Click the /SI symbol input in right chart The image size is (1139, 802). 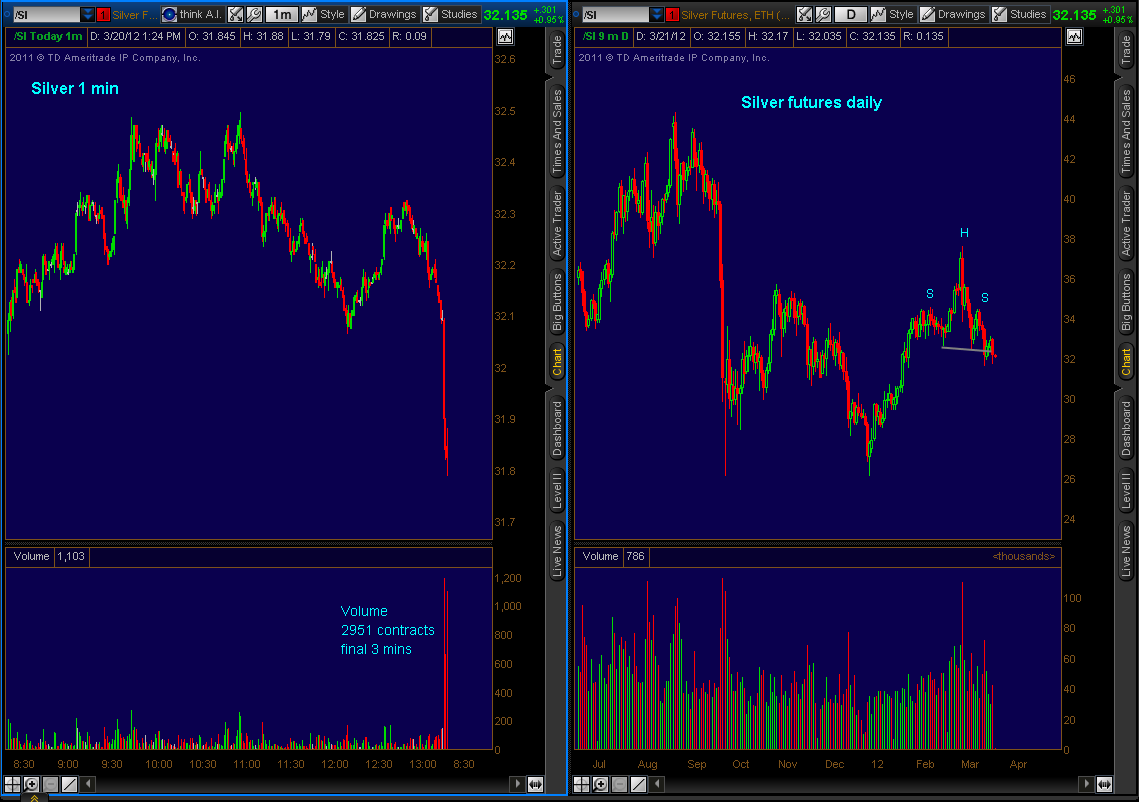(614, 15)
